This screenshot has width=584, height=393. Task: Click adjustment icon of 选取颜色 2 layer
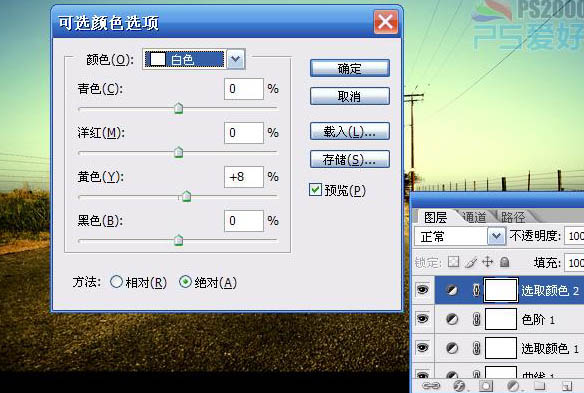[x=452, y=290]
